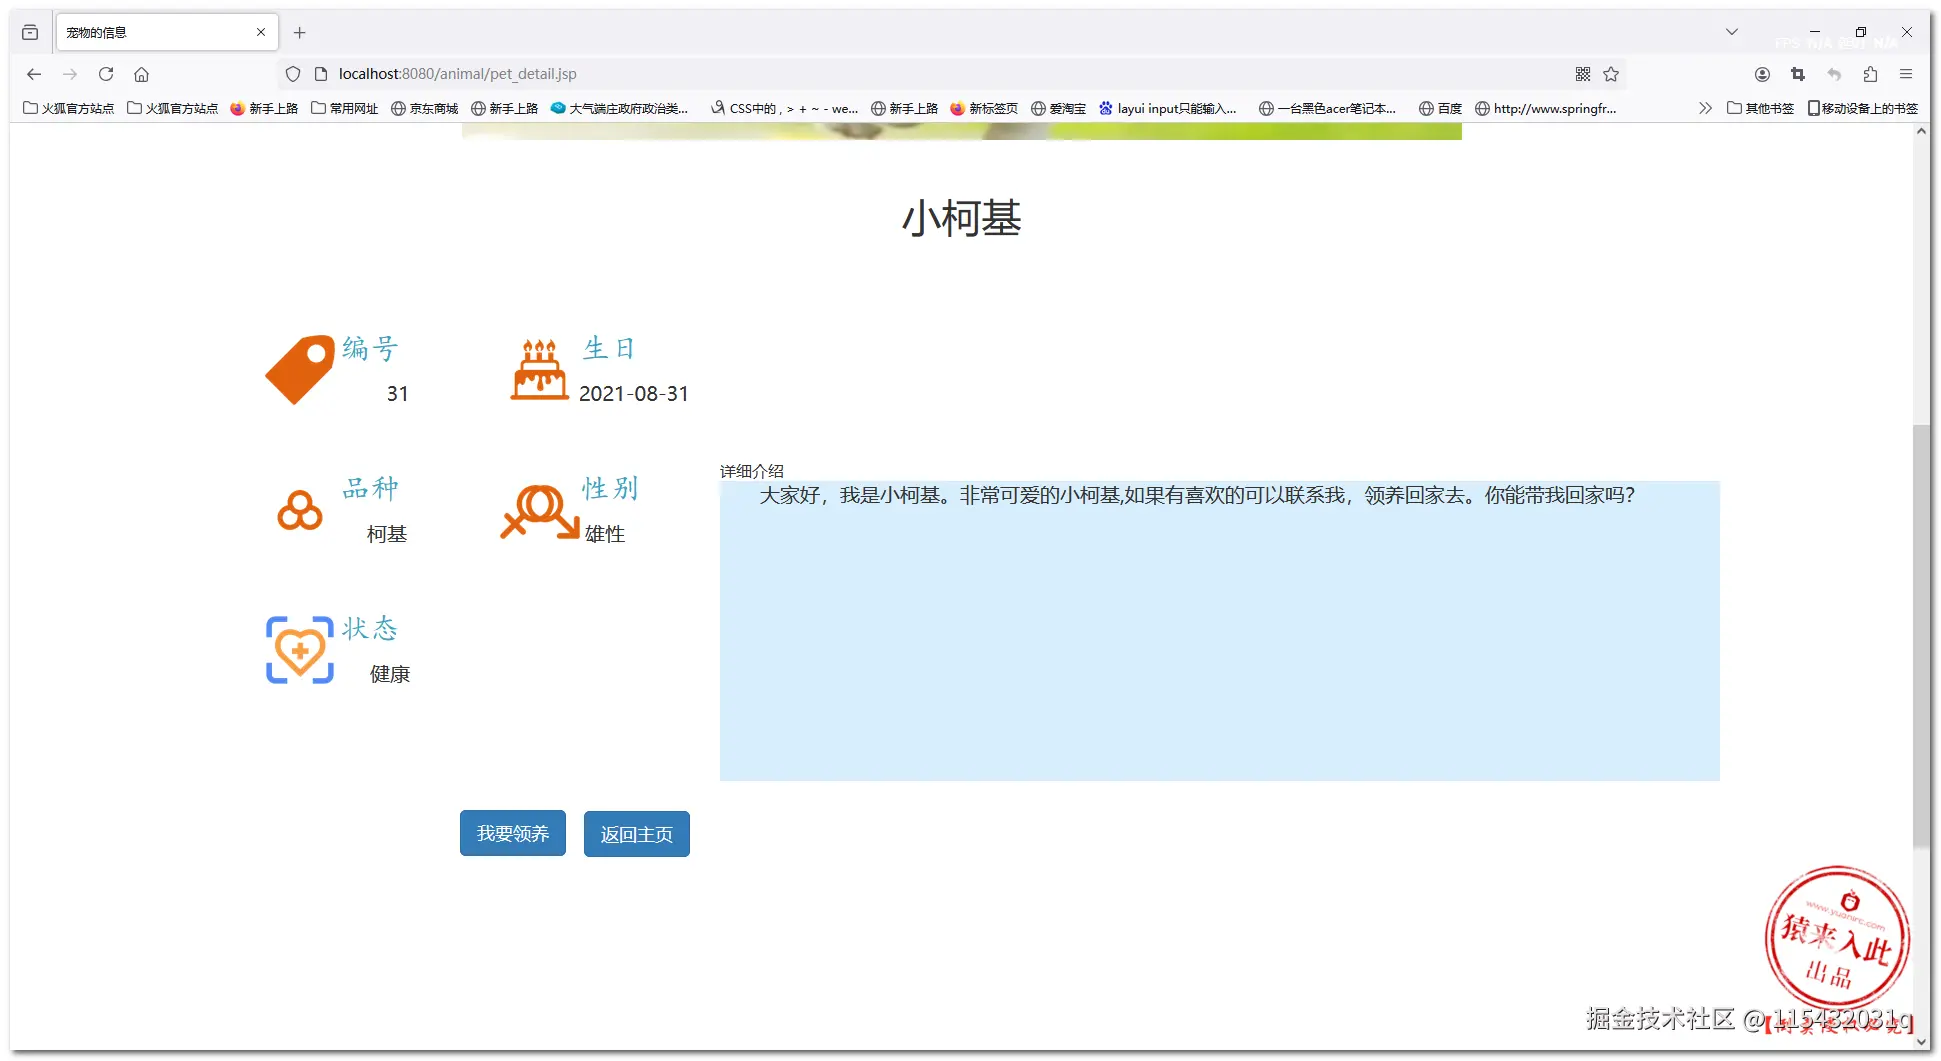The image size is (1941, 1061).
Task: Open the CSS中的 bookmark
Action: click(x=785, y=108)
